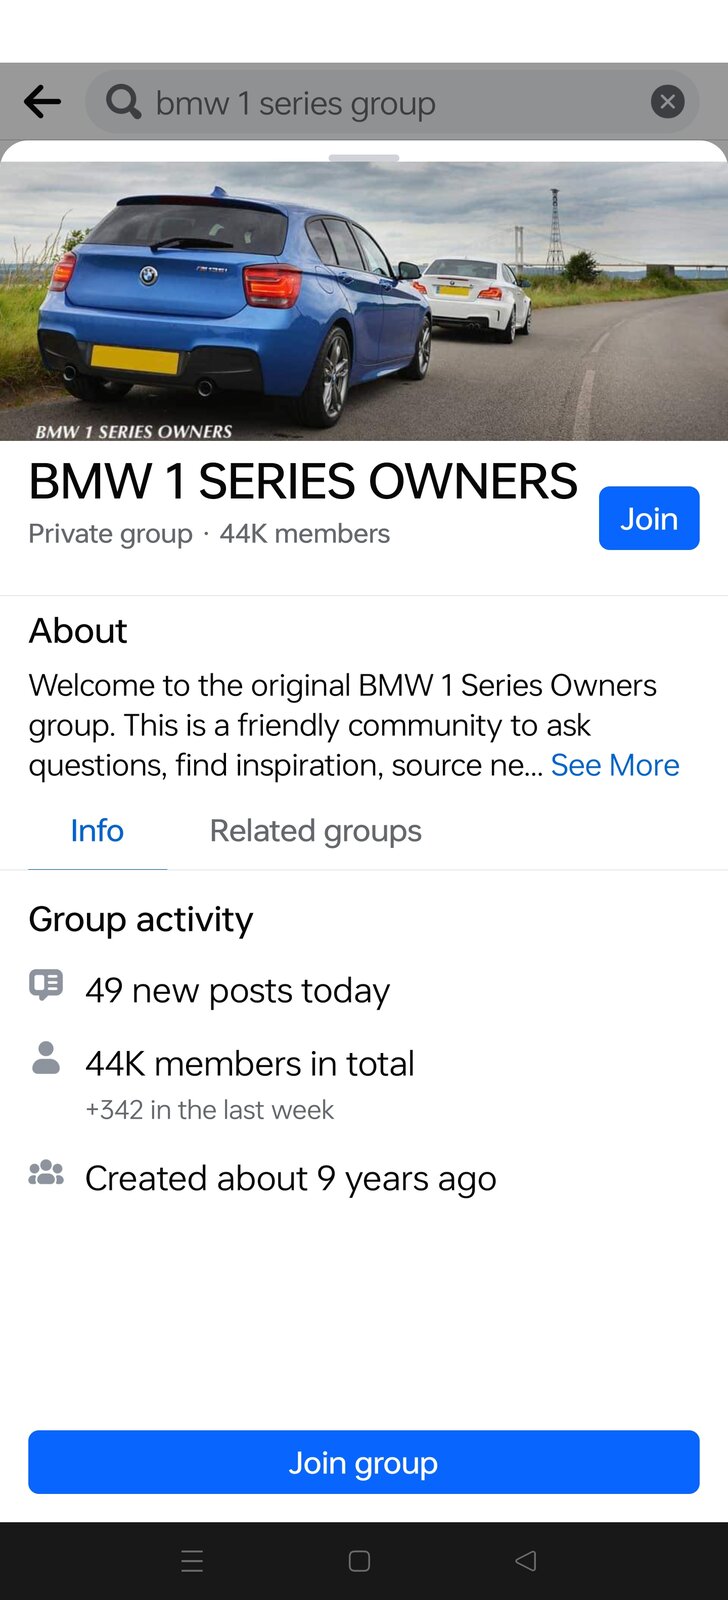The image size is (728, 1600).
Task: Open the BMW cover photo
Action: tap(363, 300)
